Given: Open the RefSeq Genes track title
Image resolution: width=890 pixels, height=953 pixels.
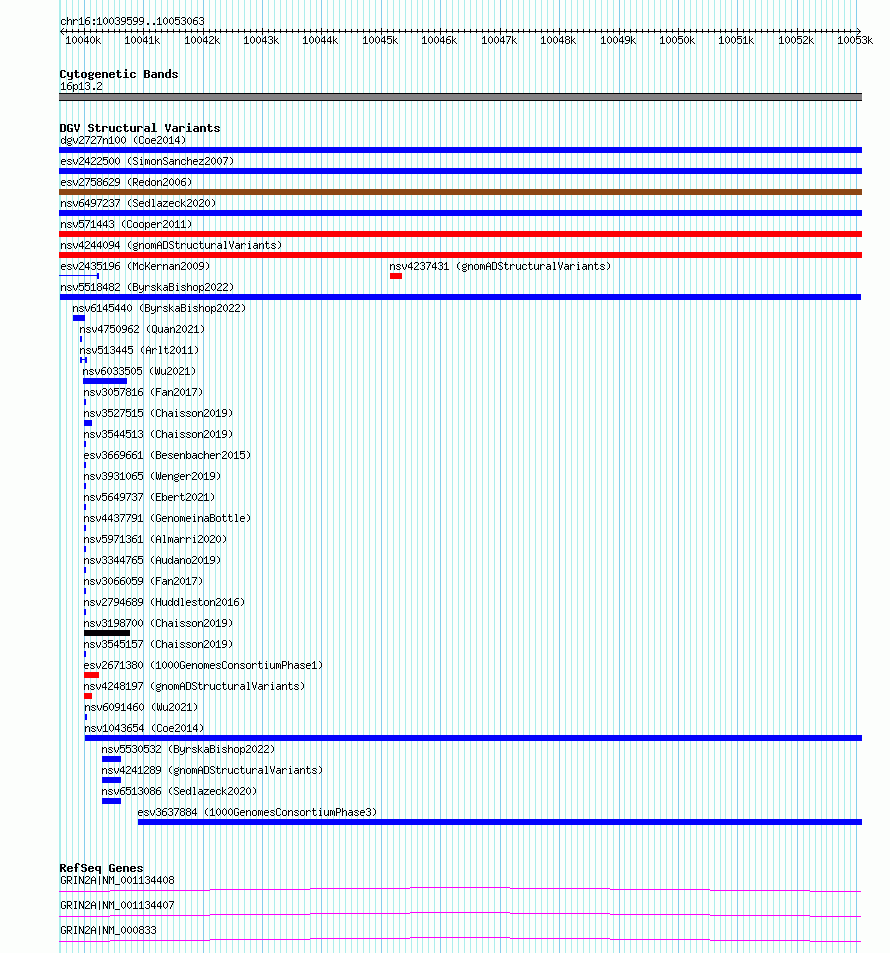Looking at the screenshot, I should (101, 868).
